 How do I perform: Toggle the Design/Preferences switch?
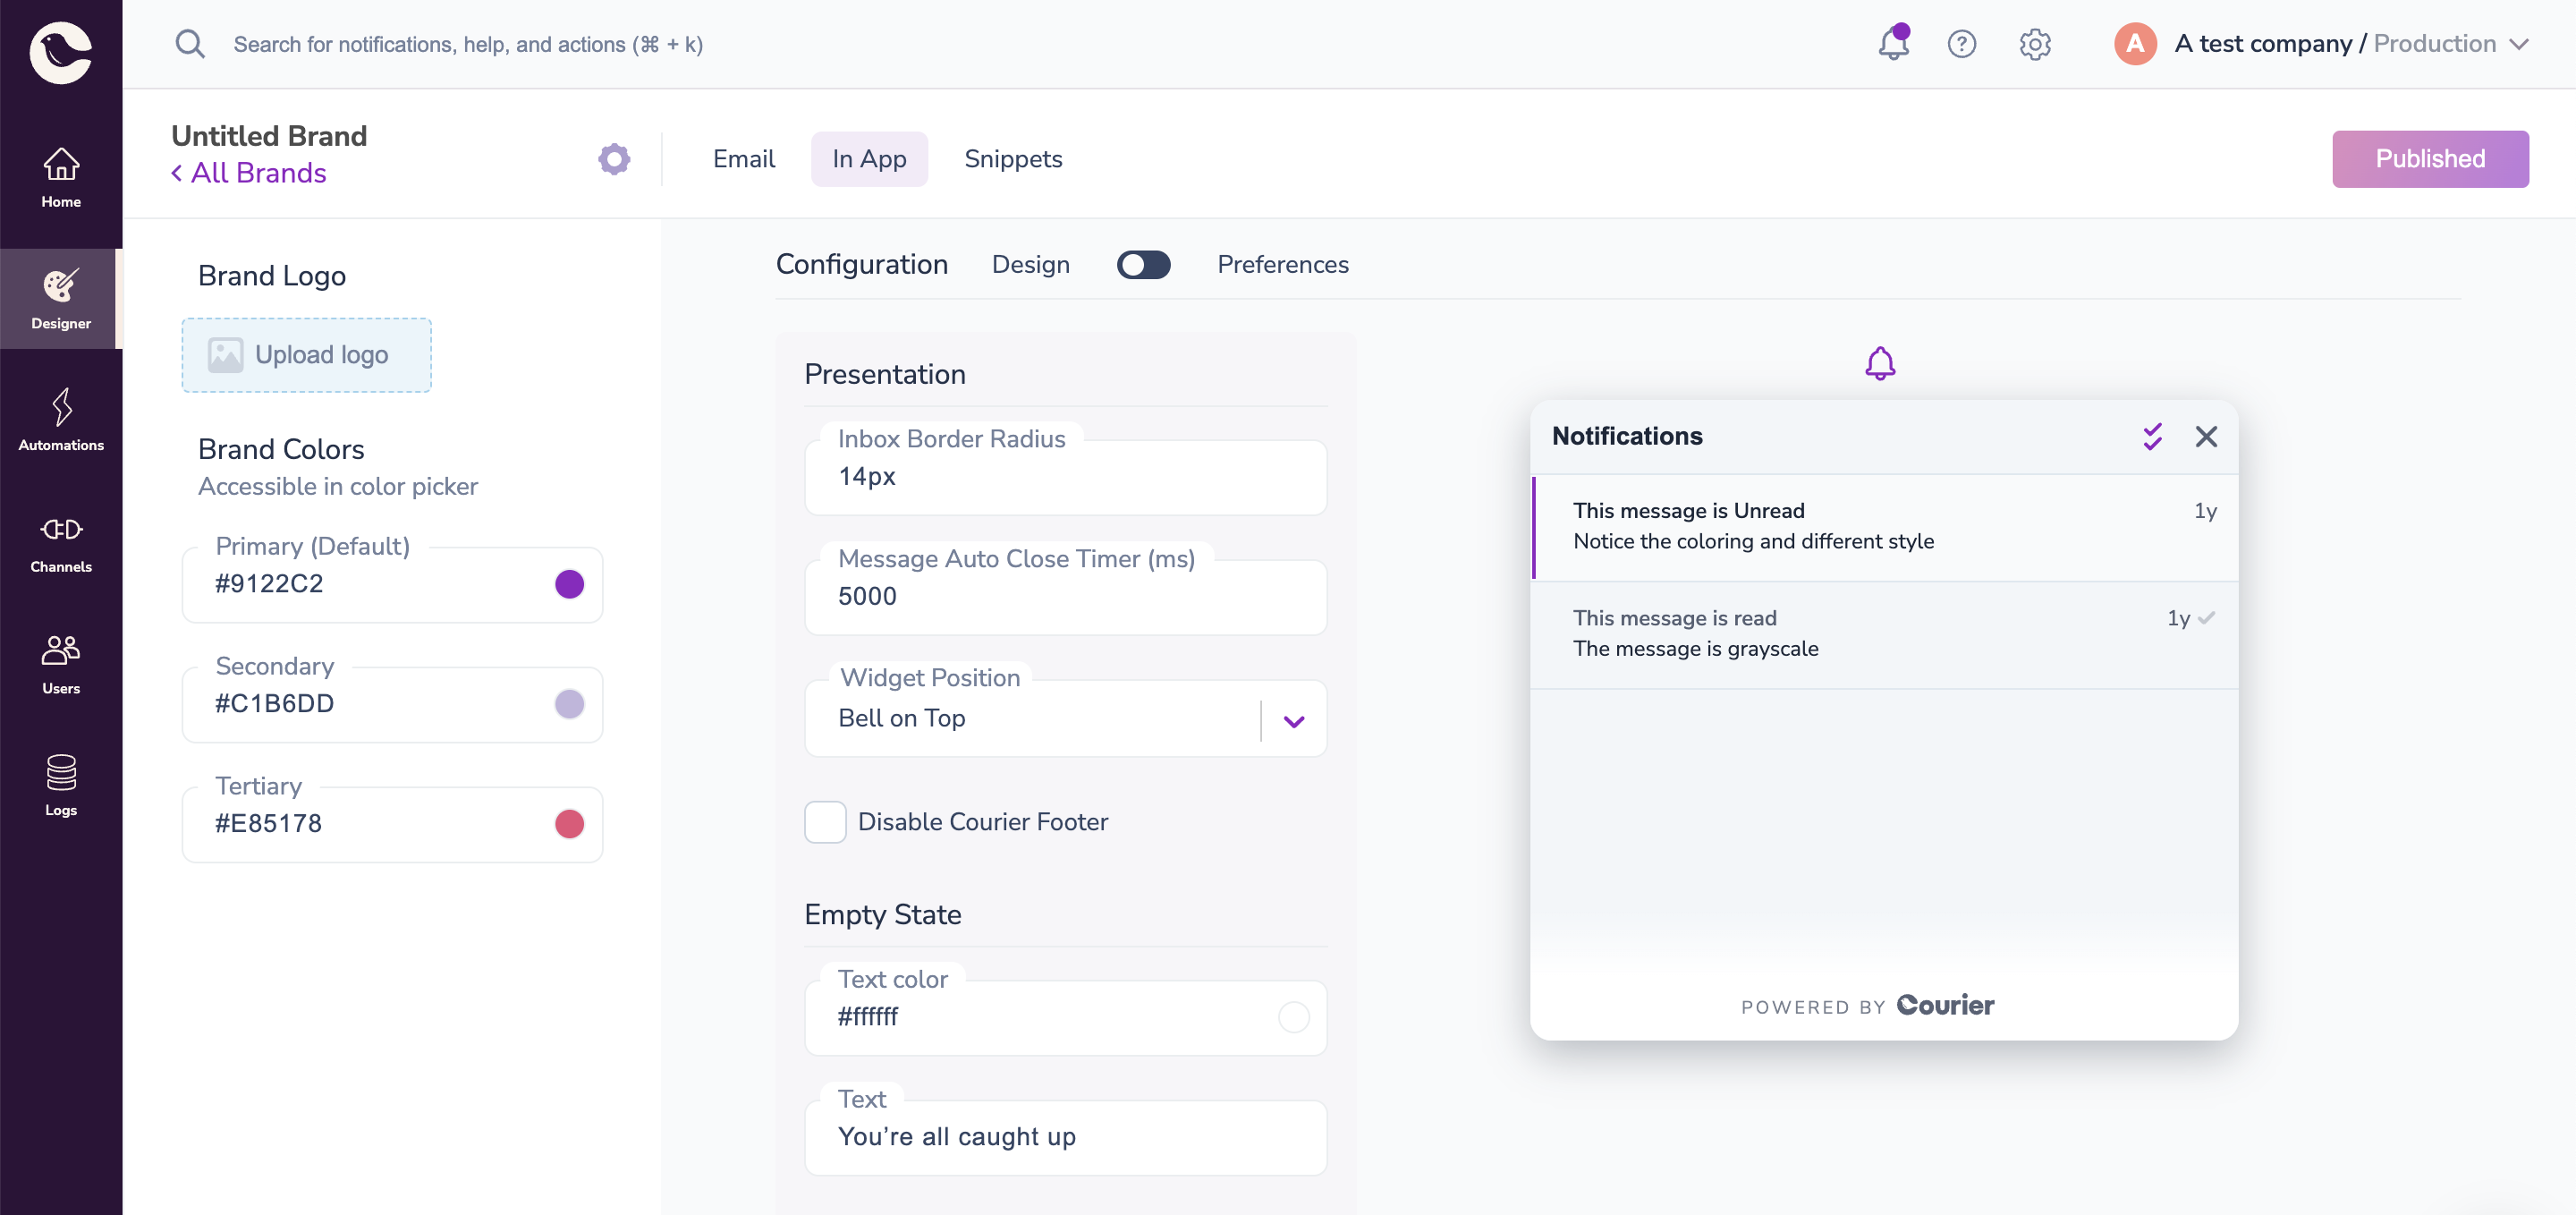1143,265
